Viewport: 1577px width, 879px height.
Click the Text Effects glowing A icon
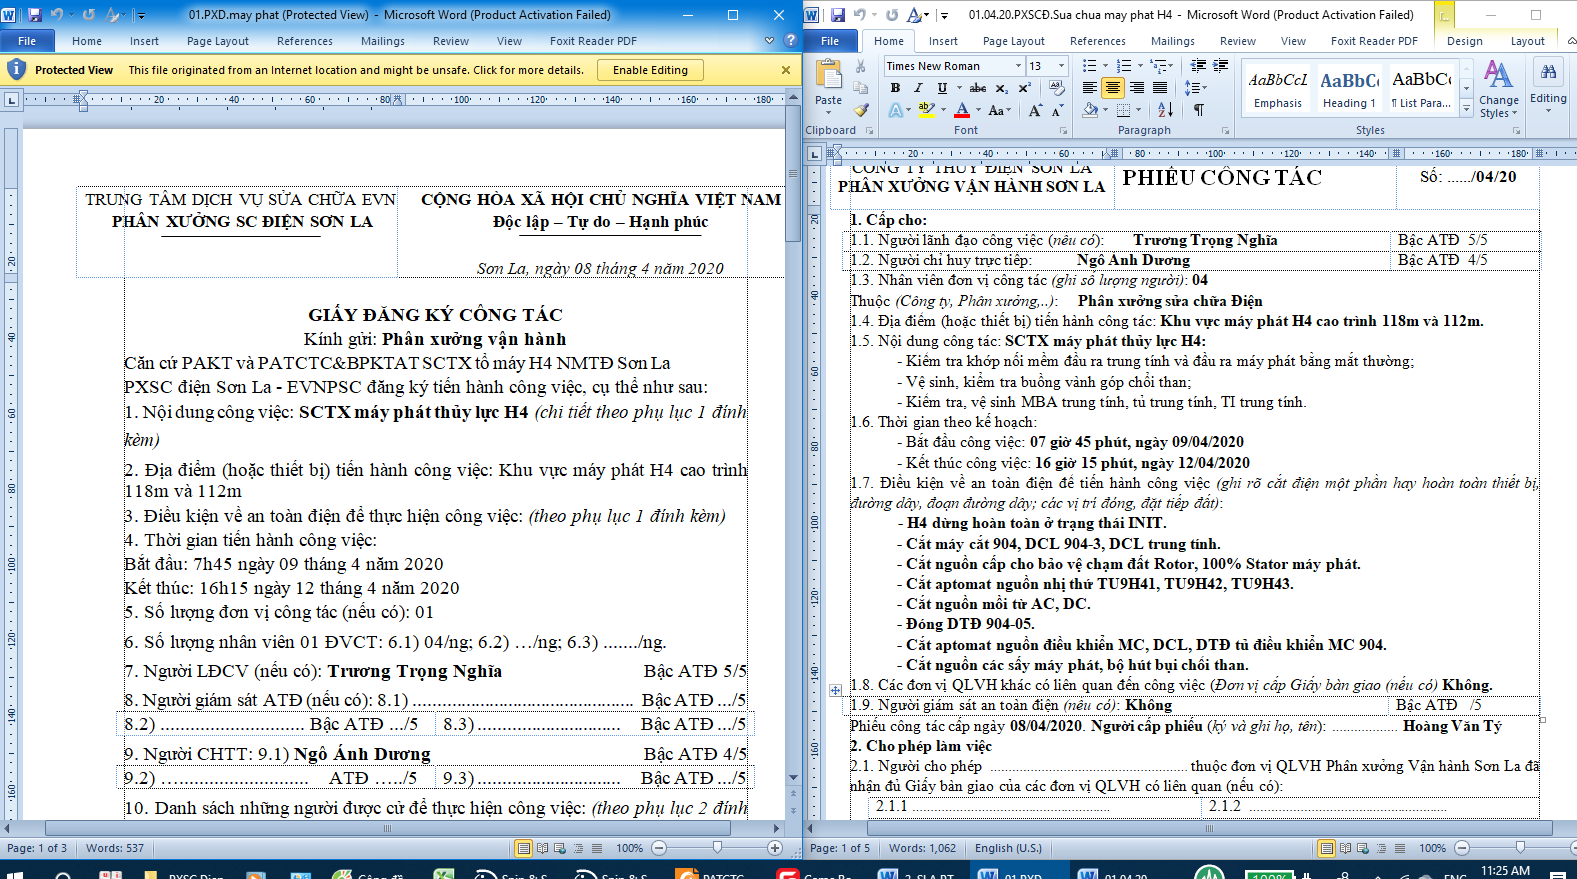click(x=895, y=110)
